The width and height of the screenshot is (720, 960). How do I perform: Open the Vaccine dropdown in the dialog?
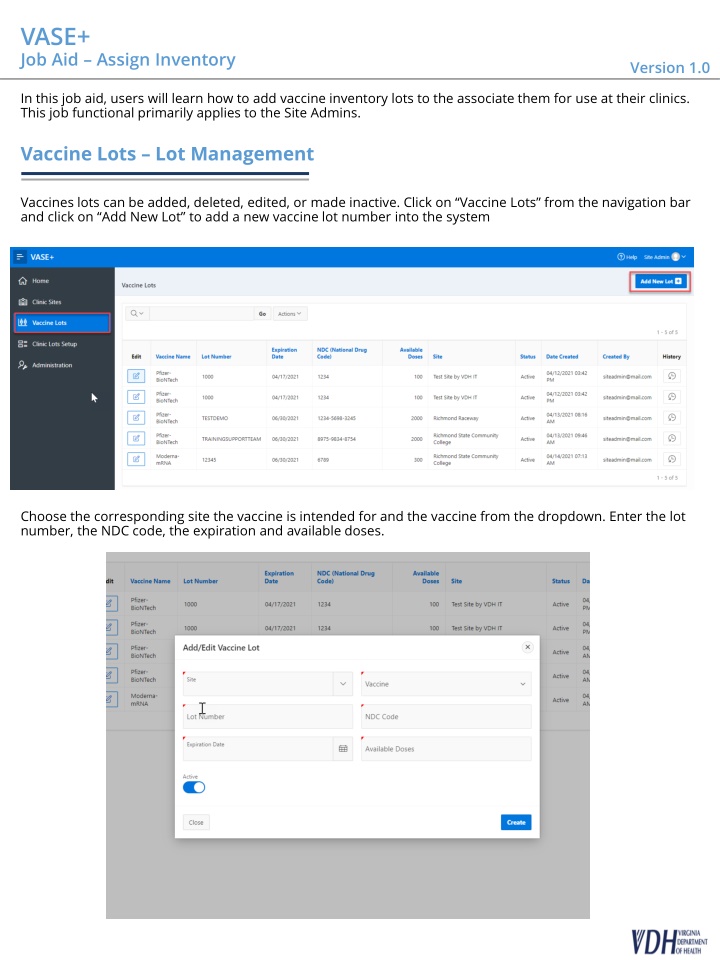click(x=446, y=684)
